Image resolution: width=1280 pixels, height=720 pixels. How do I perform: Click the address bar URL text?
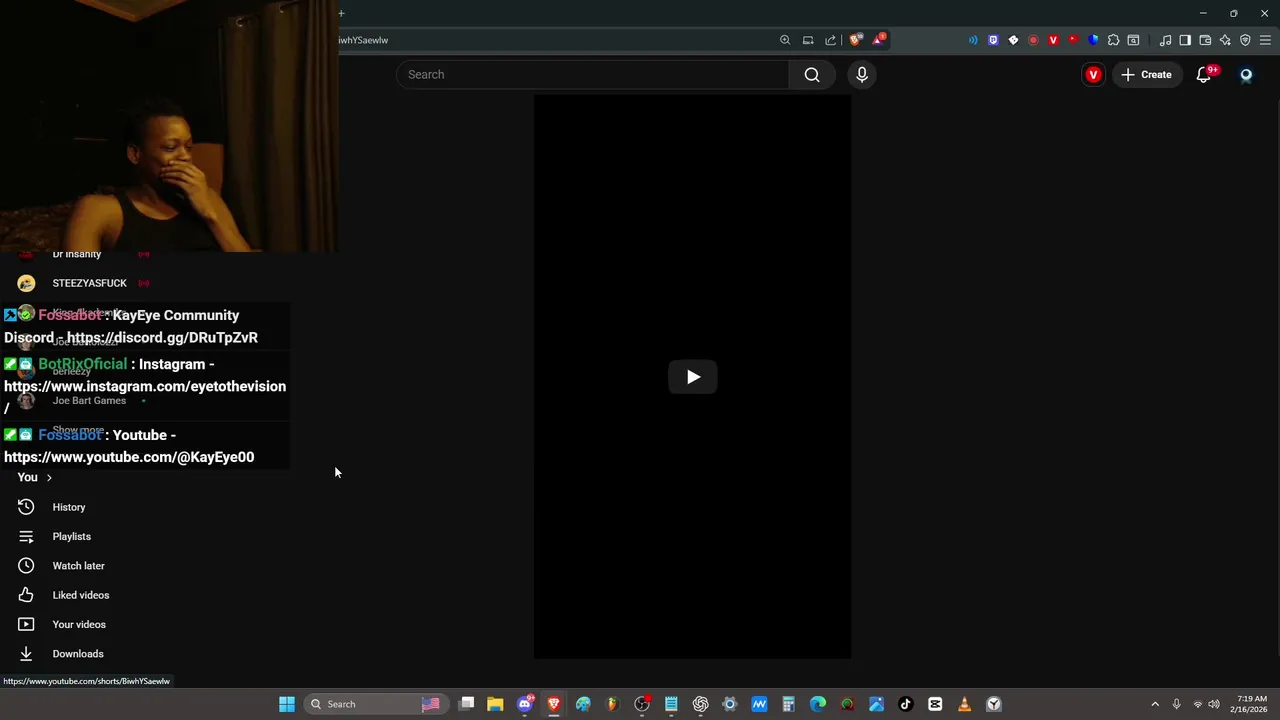(x=363, y=40)
